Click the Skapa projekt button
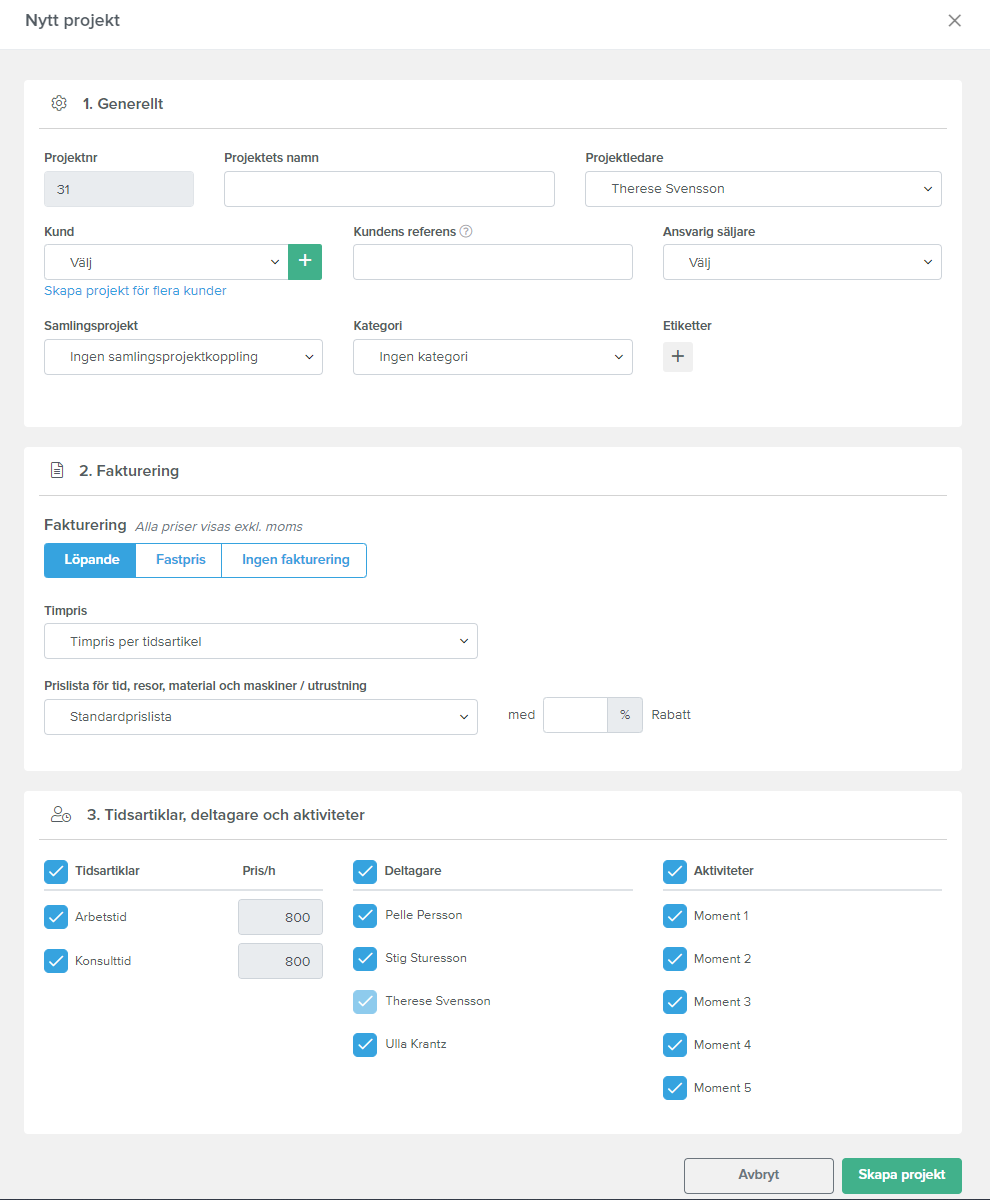The width and height of the screenshot is (990, 1200). (x=902, y=1175)
